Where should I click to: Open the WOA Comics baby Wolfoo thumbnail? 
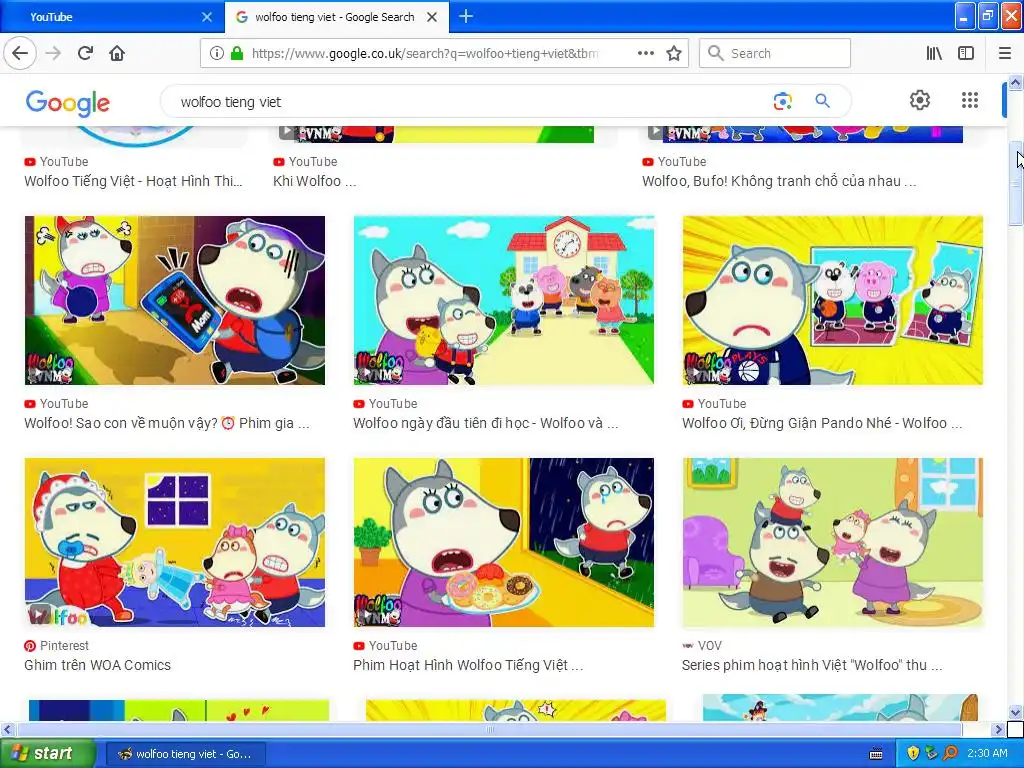tap(175, 542)
